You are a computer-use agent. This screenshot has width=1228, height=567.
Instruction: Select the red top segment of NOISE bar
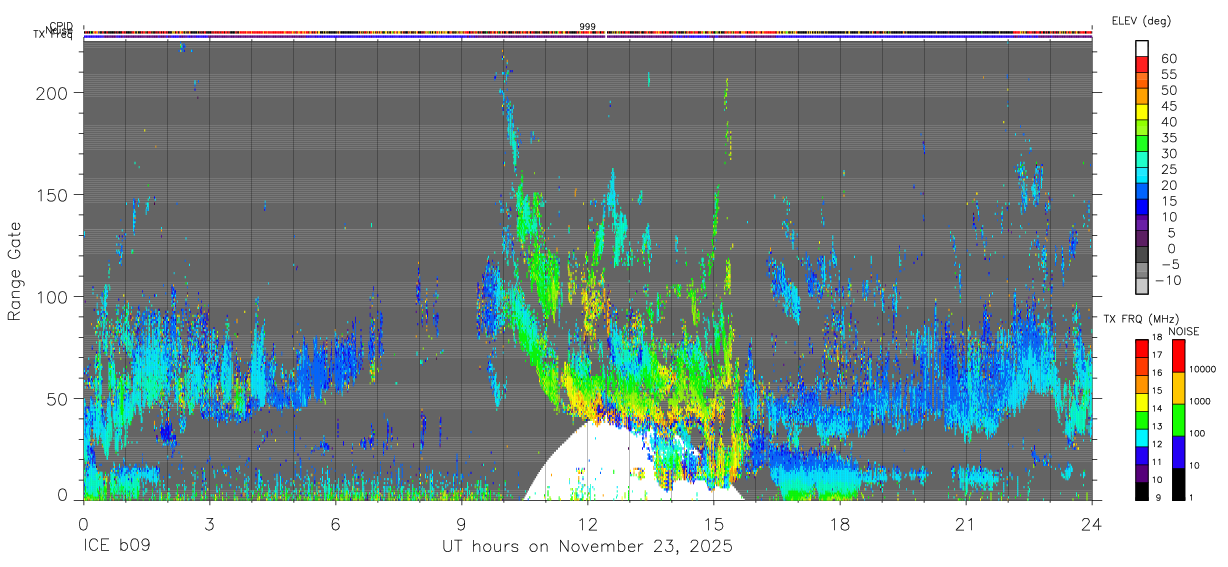(1178, 356)
